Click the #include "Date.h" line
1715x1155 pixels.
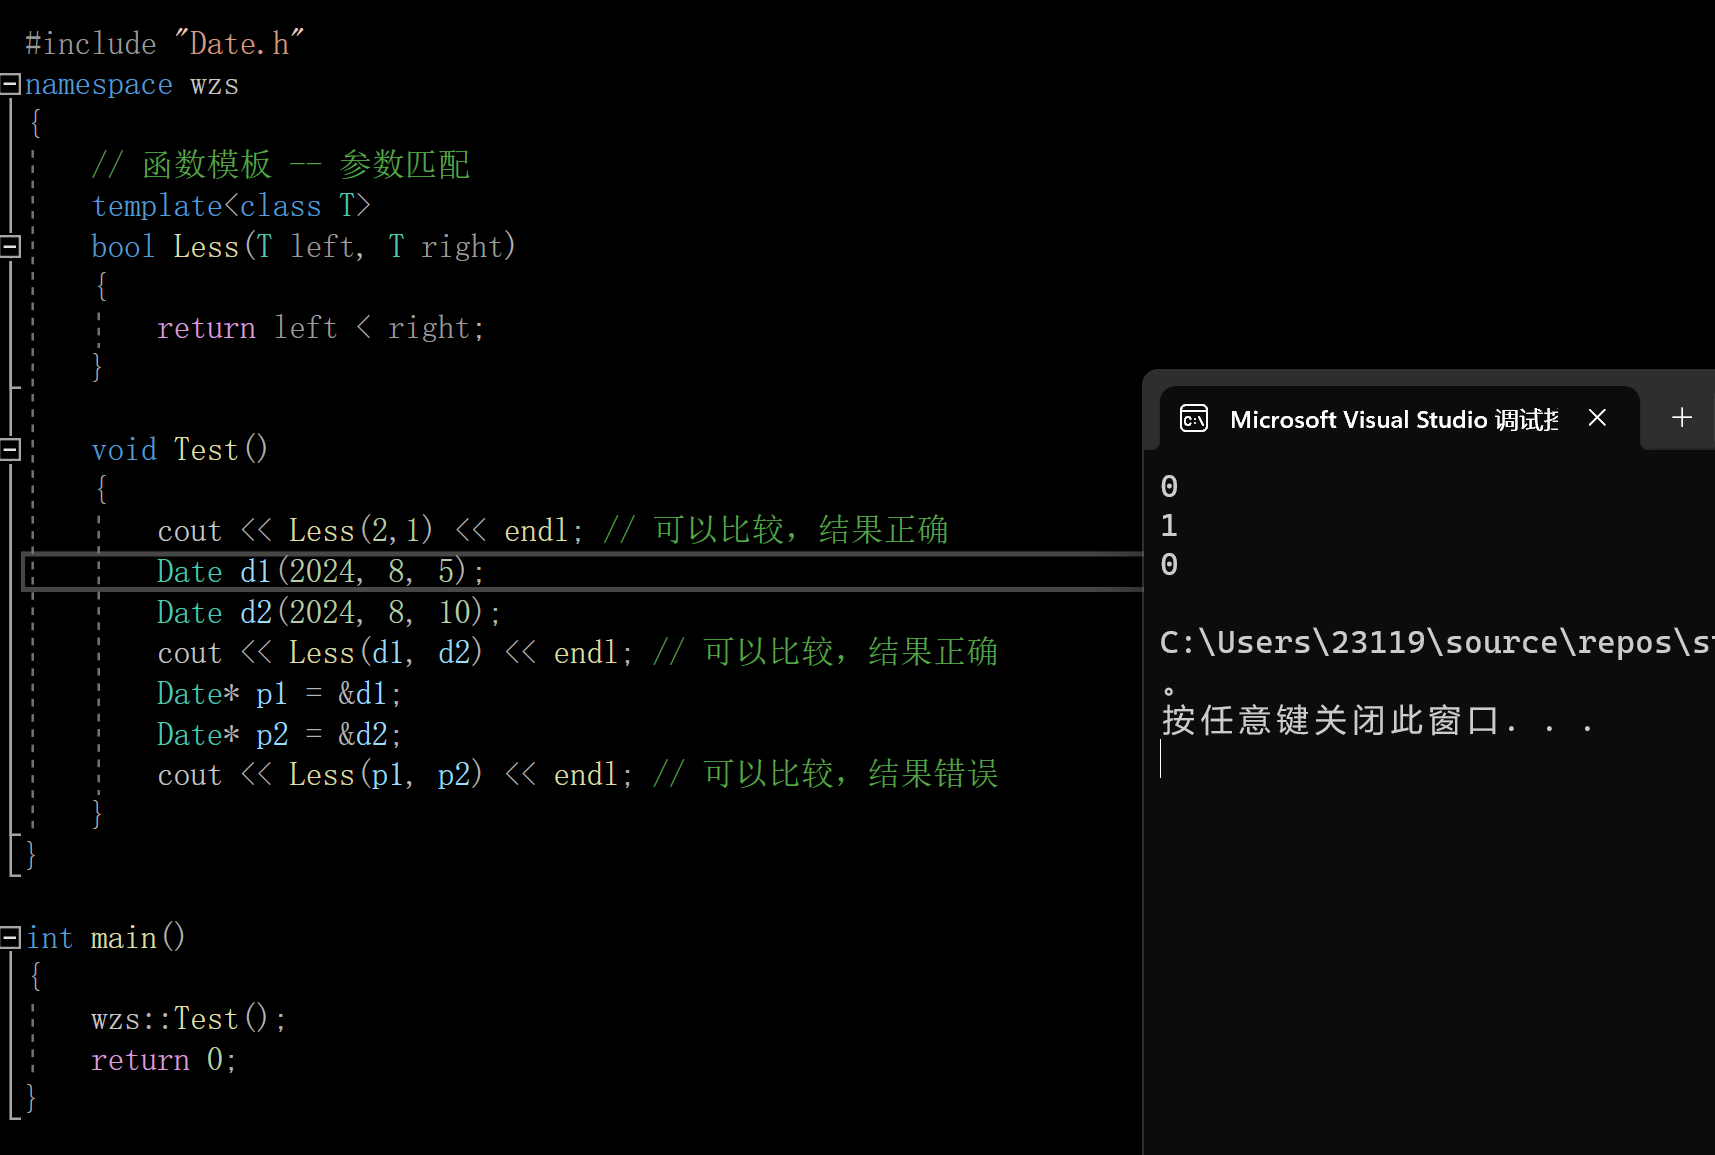[x=165, y=44]
